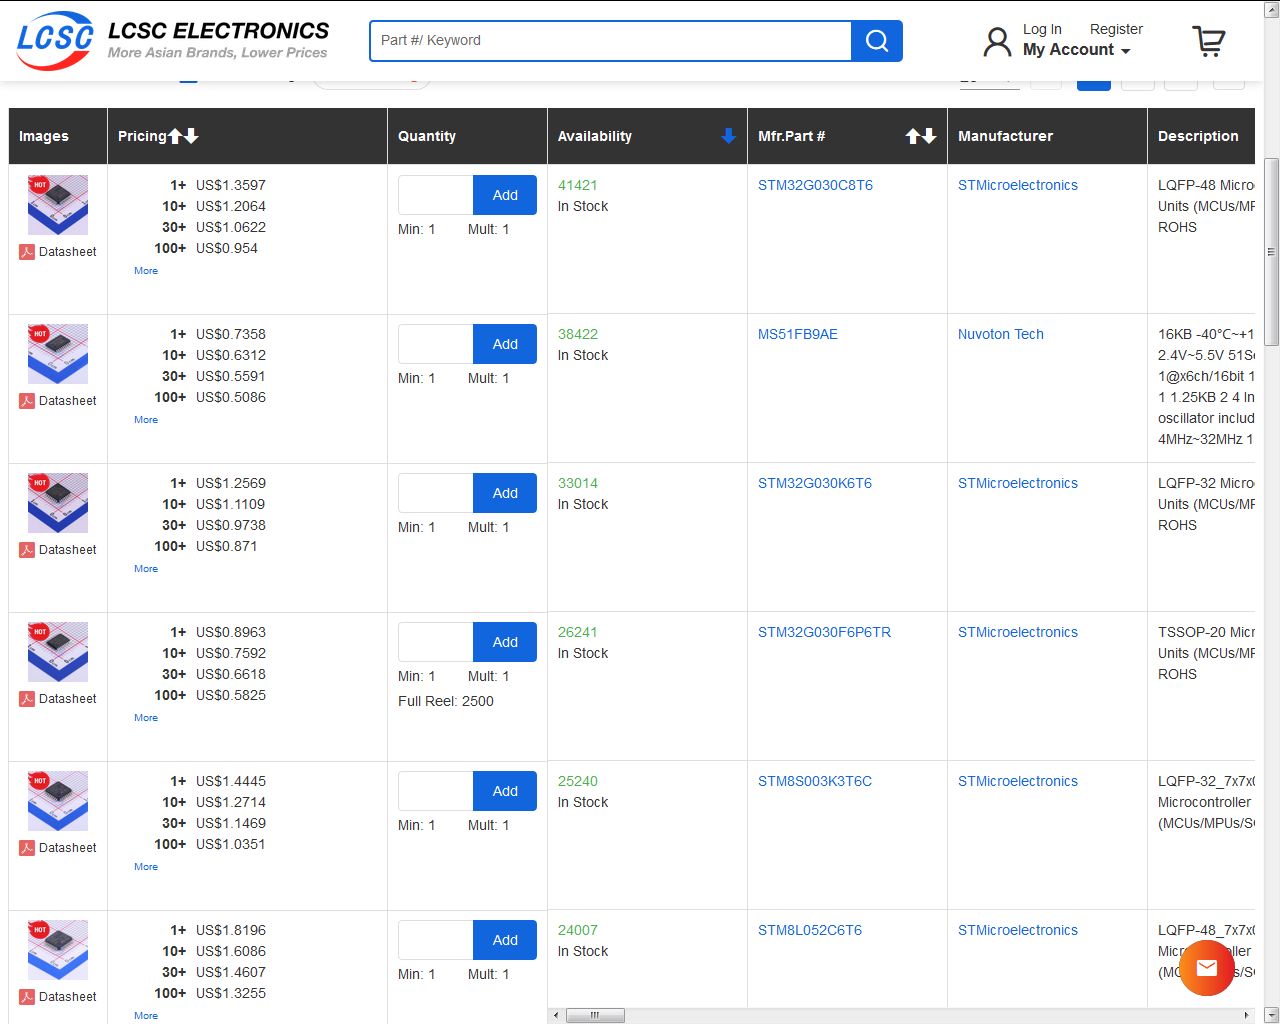The height and width of the screenshot is (1024, 1280).
Task: Expand More pricing for STM32G030C8T6
Action: click(x=146, y=271)
